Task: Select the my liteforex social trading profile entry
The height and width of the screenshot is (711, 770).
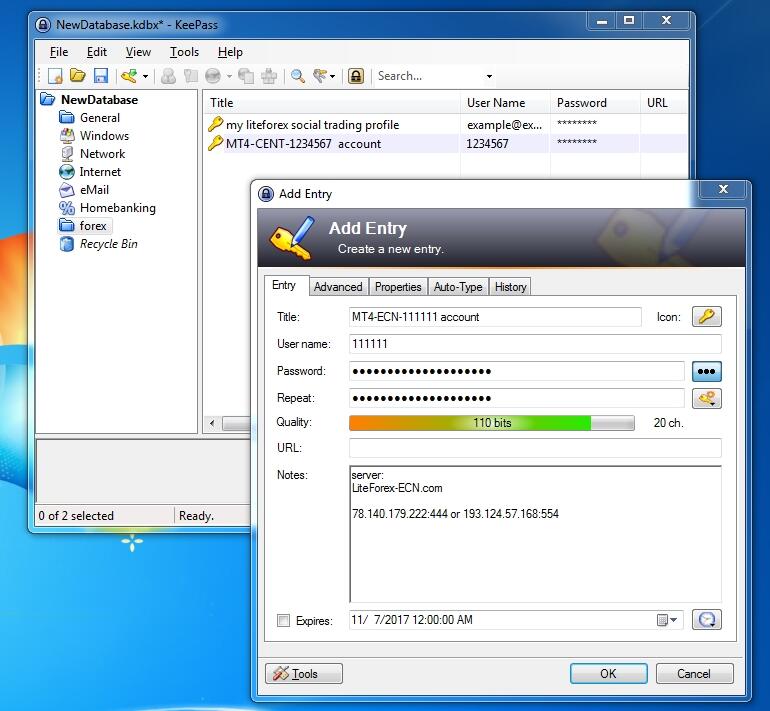Action: click(x=312, y=125)
